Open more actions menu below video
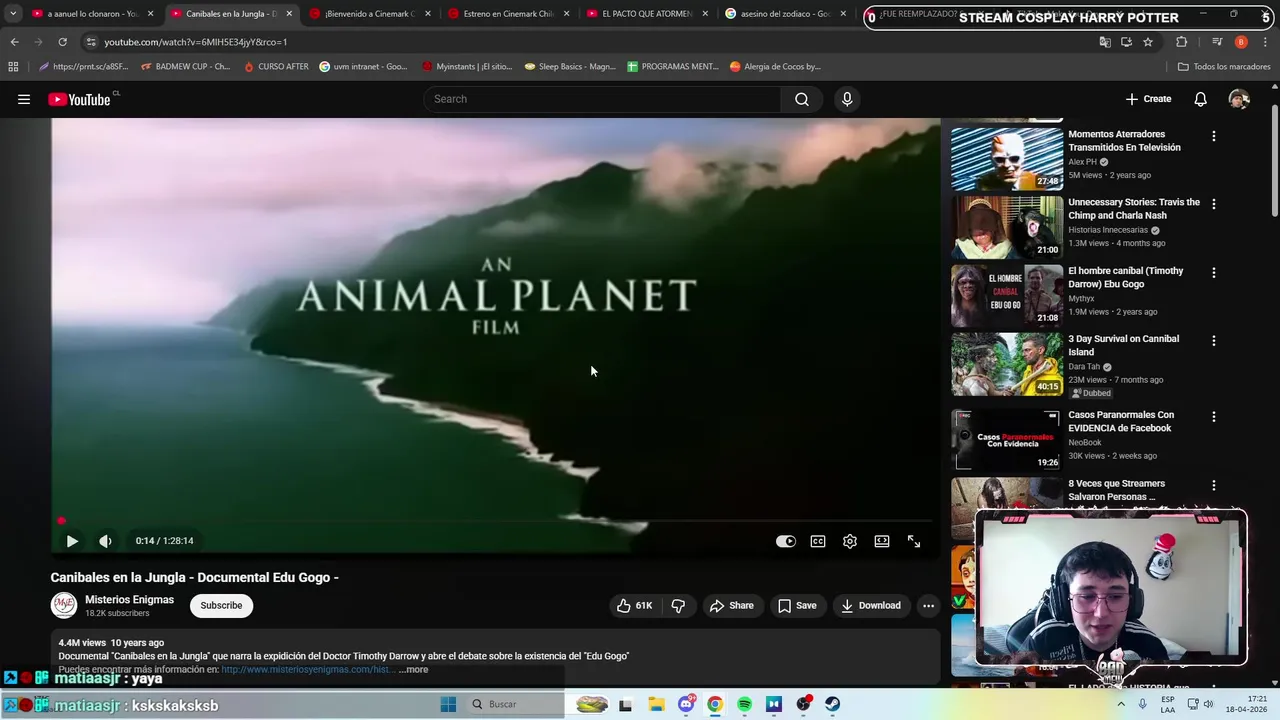This screenshot has width=1280, height=720. coord(928,605)
